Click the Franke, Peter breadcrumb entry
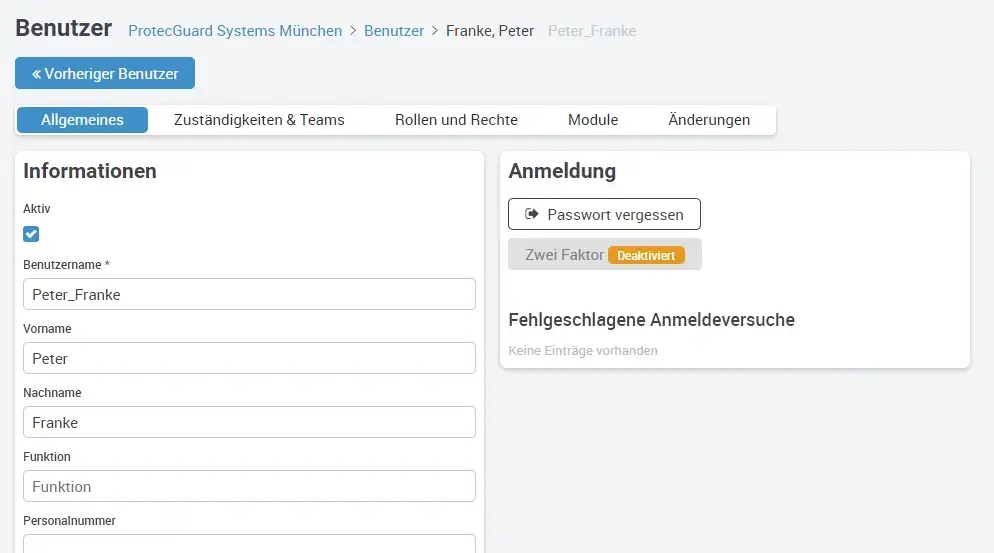This screenshot has height=553, width=994. 489,31
